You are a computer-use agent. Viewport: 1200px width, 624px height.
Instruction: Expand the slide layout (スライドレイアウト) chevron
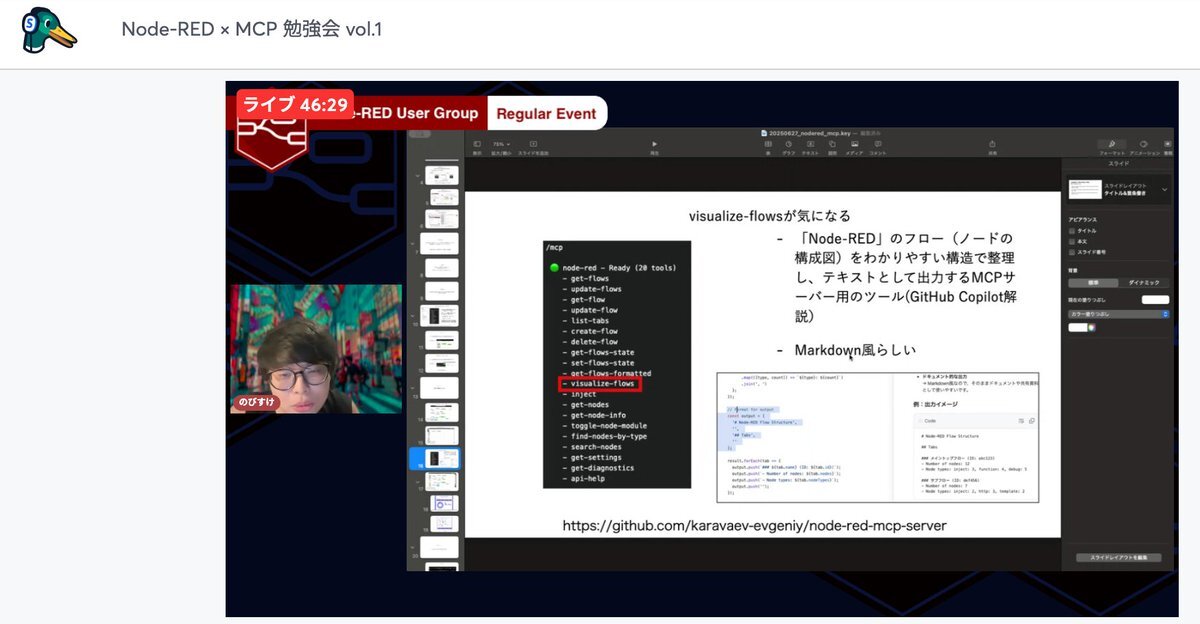click(x=1164, y=189)
